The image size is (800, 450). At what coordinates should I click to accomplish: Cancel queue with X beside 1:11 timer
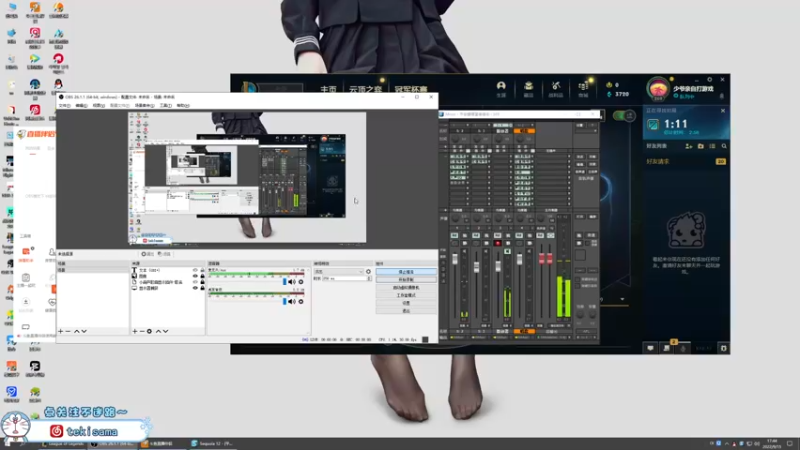723,111
